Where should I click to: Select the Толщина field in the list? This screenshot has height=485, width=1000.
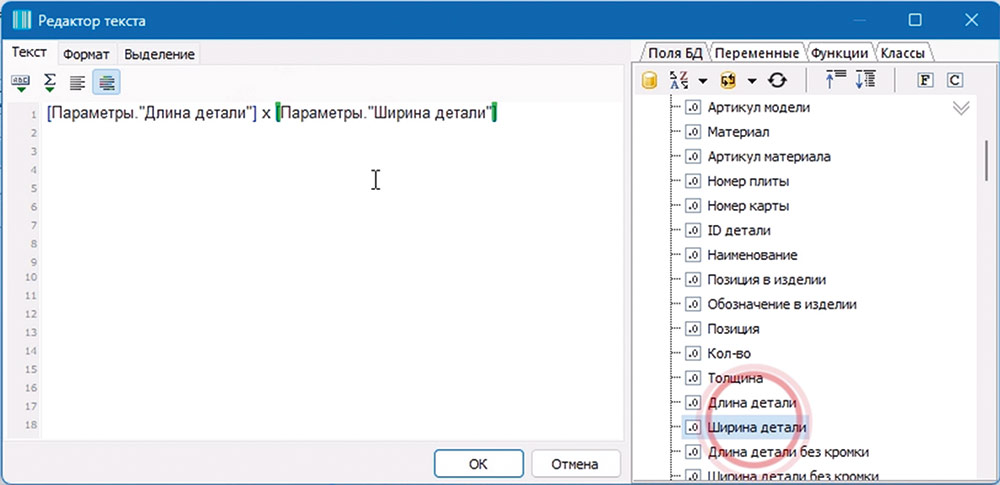735,378
